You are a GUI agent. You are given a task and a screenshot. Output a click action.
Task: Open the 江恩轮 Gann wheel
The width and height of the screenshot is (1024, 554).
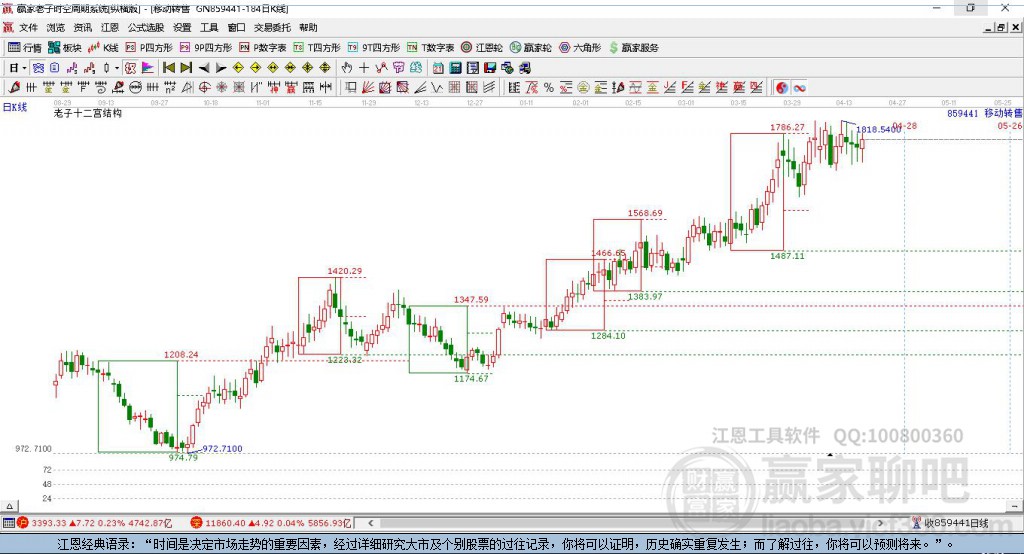tap(482, 48)
